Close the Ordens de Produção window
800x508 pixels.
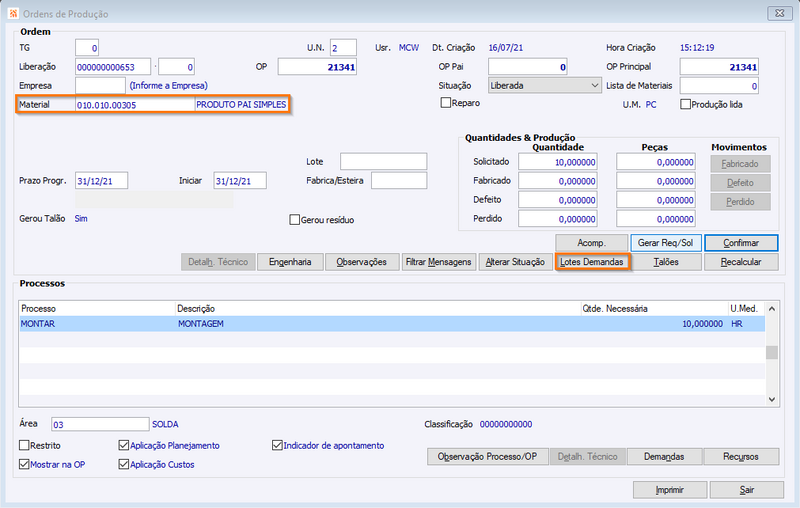pos(775,14)
